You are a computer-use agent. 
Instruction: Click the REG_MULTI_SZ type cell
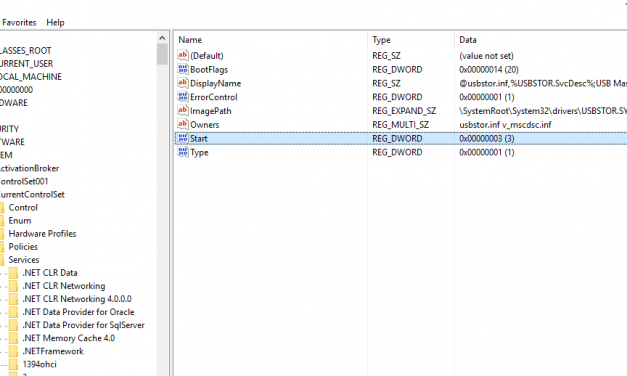[x=400, y=124]
